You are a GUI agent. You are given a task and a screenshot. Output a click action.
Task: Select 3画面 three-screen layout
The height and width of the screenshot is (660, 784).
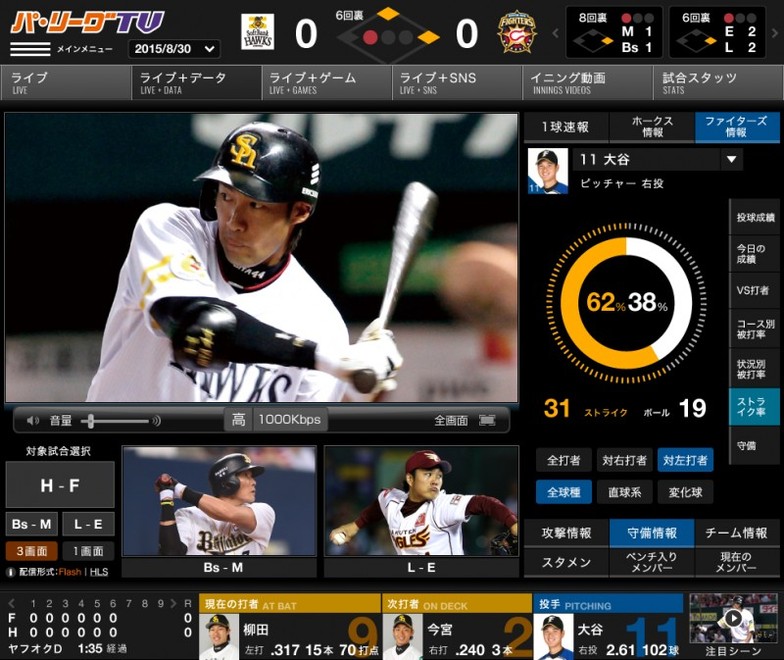pyautogui.click(x=31, y=551)
